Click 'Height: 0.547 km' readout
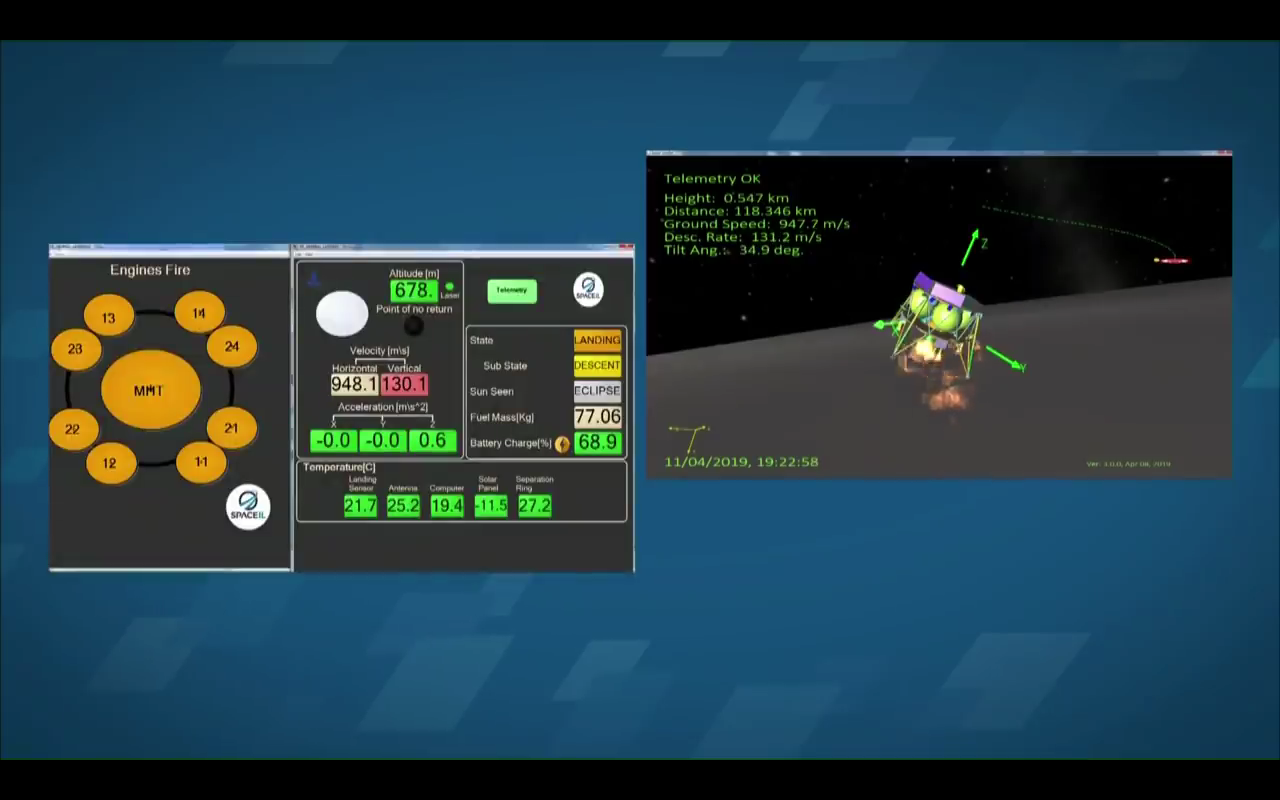Viewport: 1280px width, 800px height. (727, 198)
